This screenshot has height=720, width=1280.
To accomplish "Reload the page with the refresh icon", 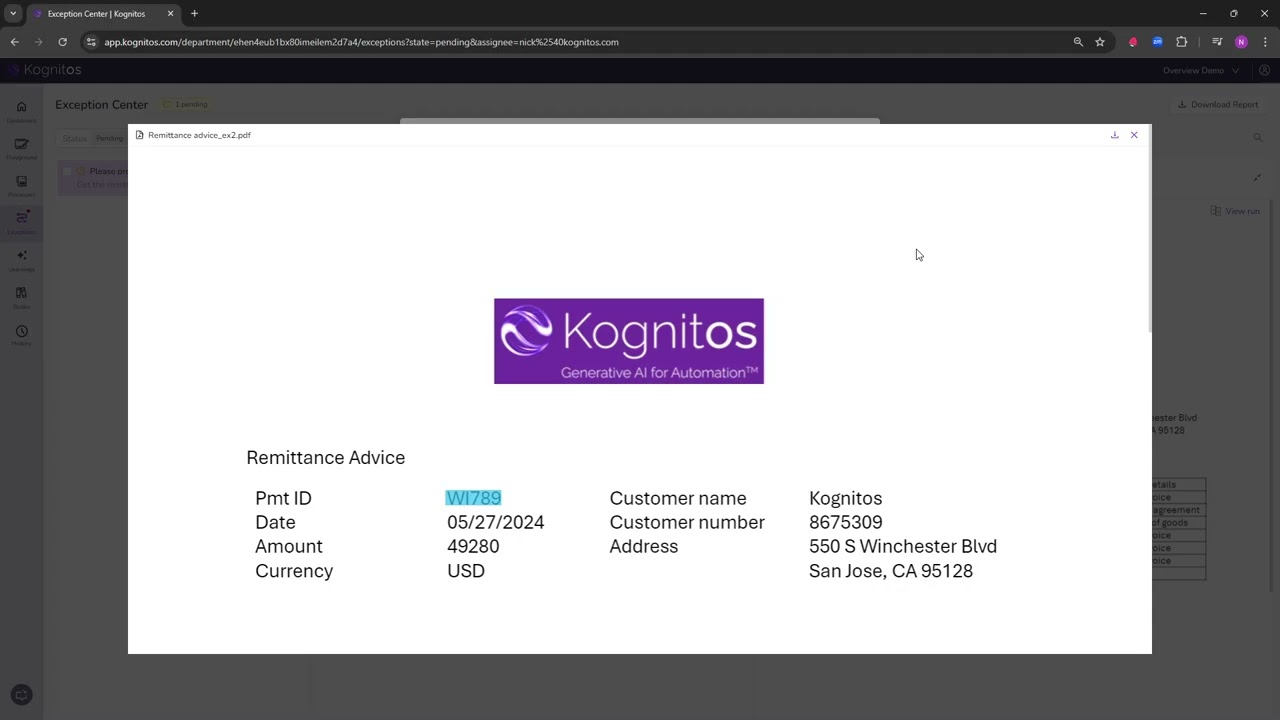I will click(62, 42).
